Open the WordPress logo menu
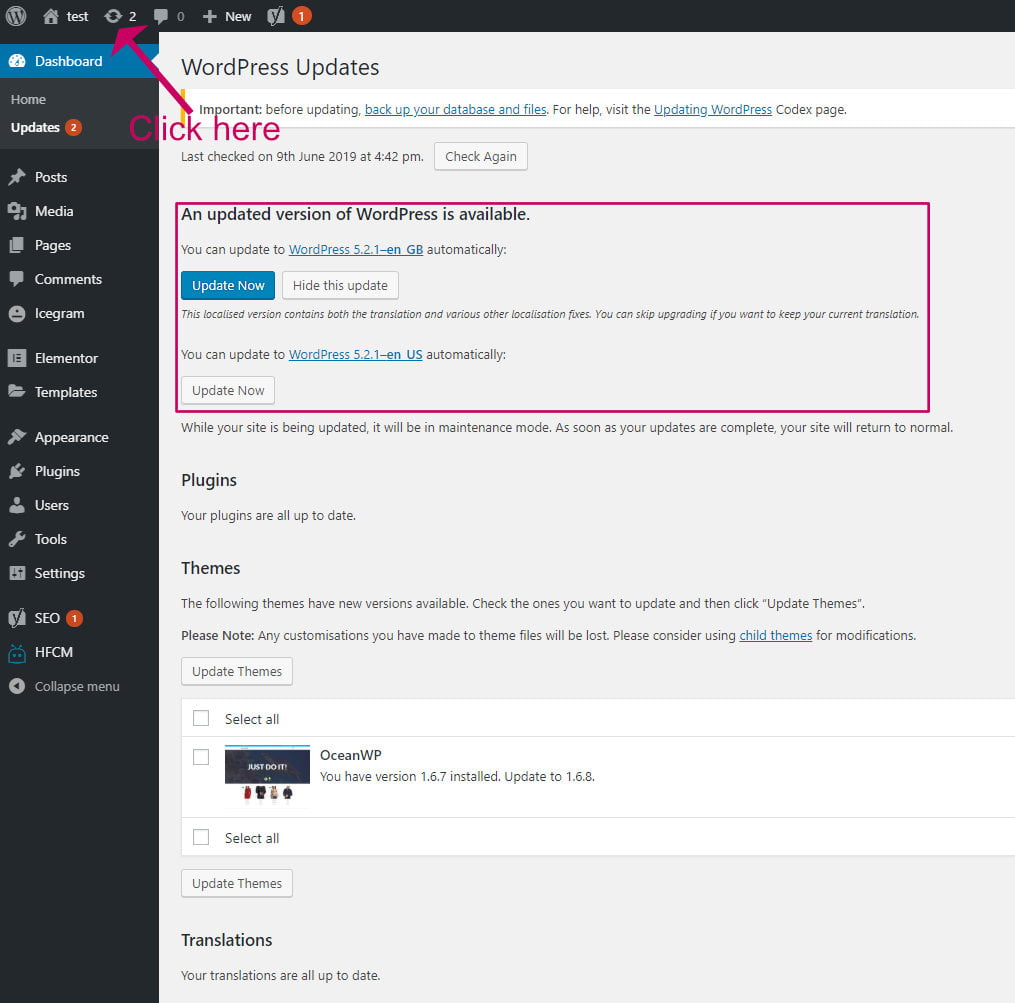 coord(16,16)
